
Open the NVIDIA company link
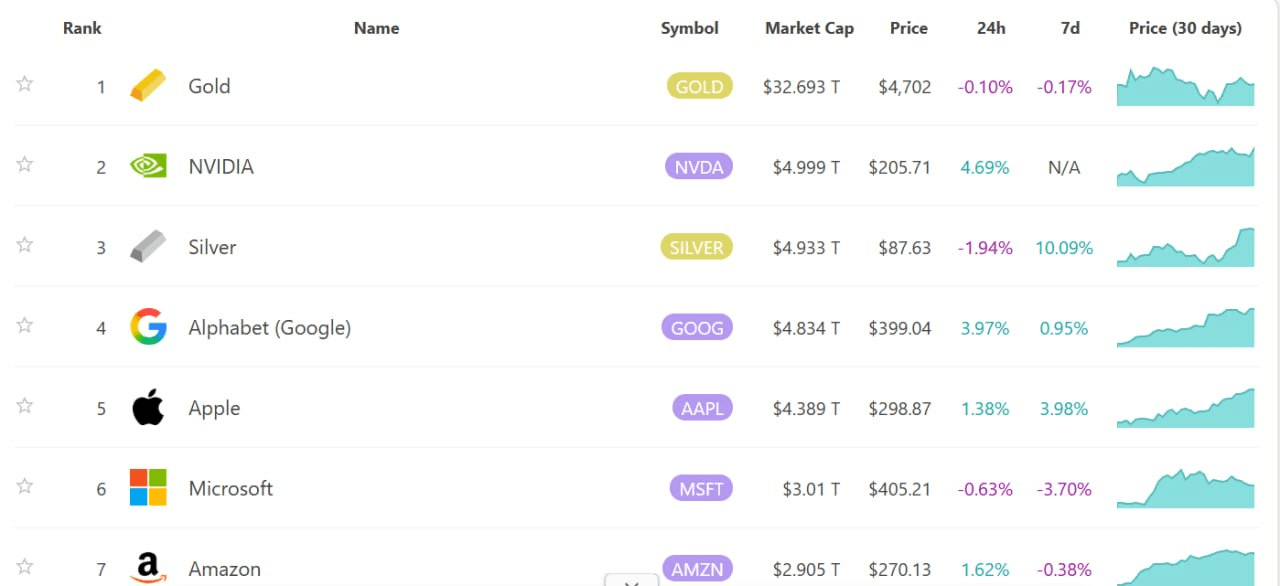(x=221, y=166)
